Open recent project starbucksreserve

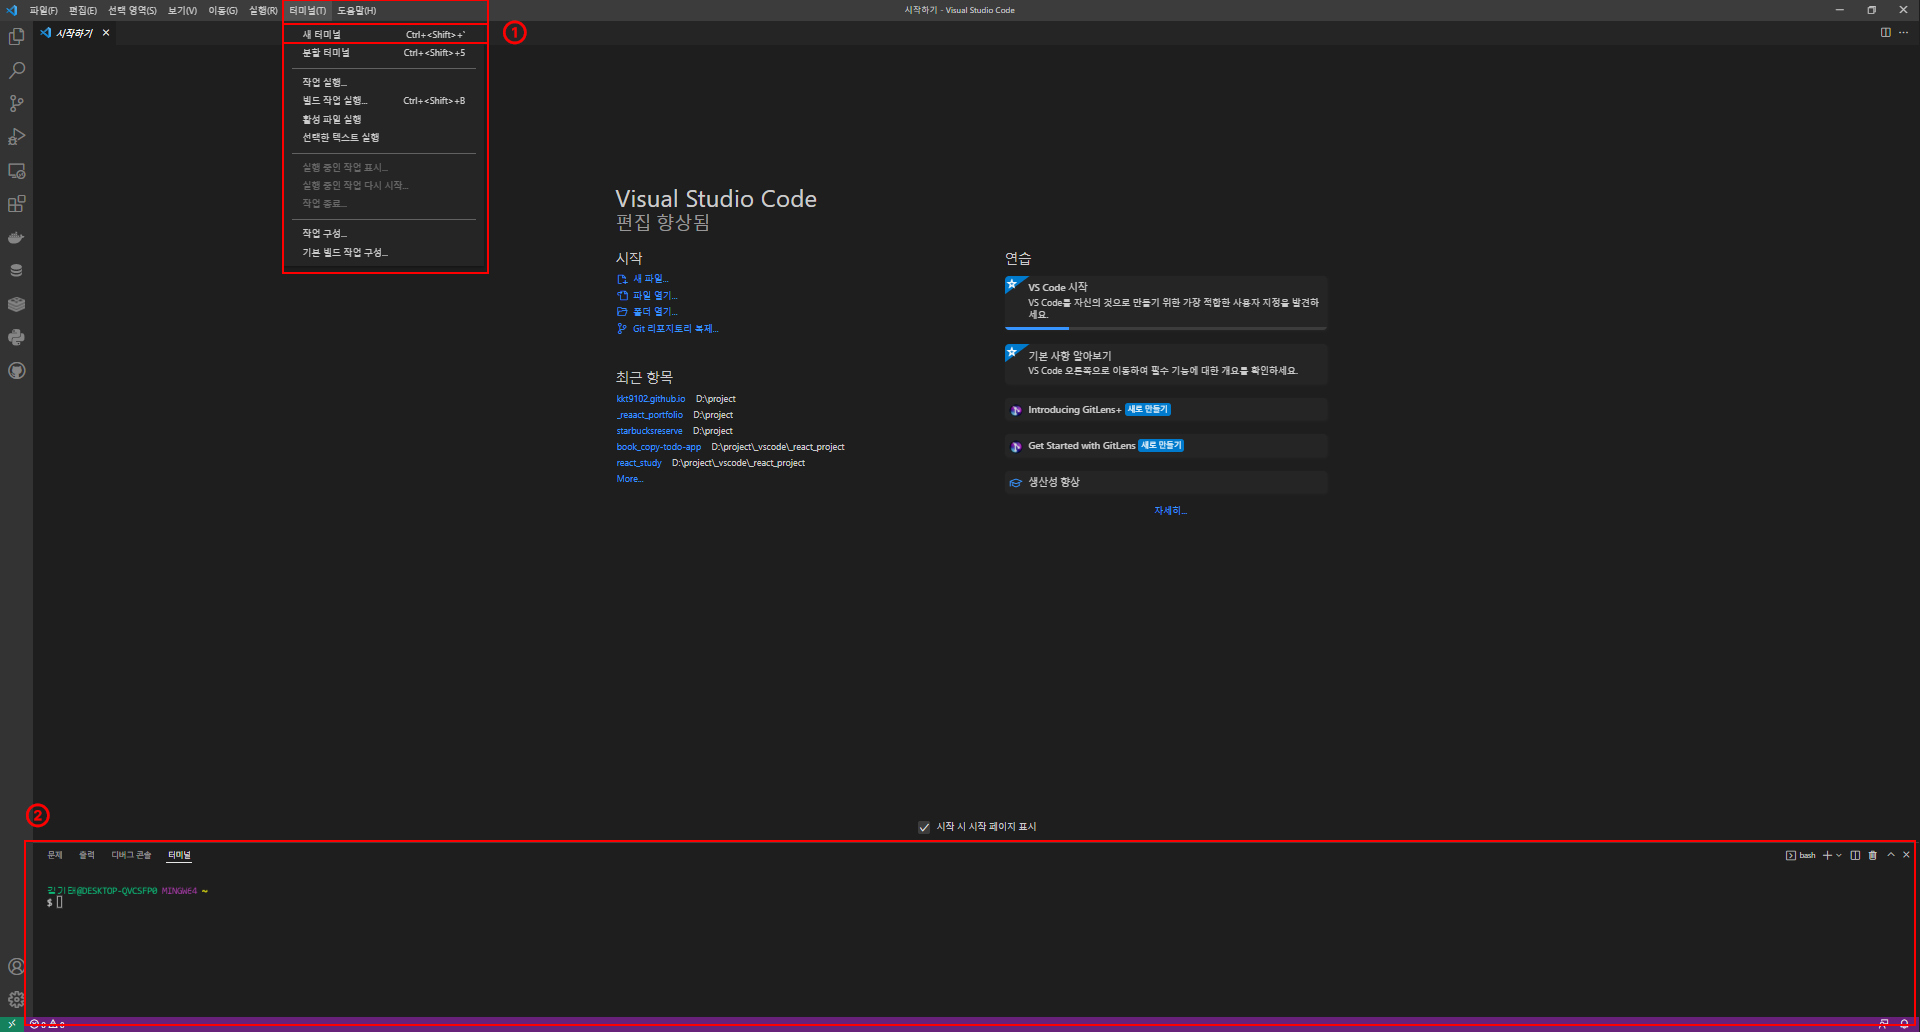[x=649, y=431]
